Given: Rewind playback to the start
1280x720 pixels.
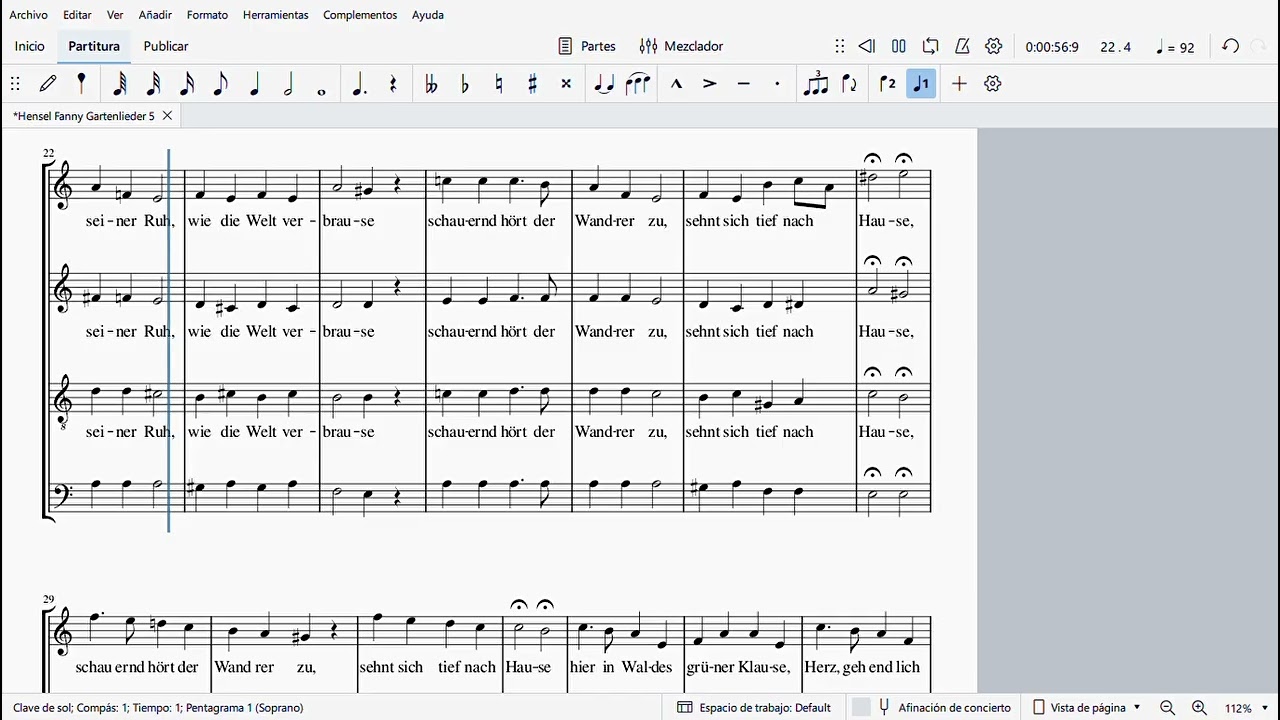Looking at the screenshot, I should [x=867, y=46].
